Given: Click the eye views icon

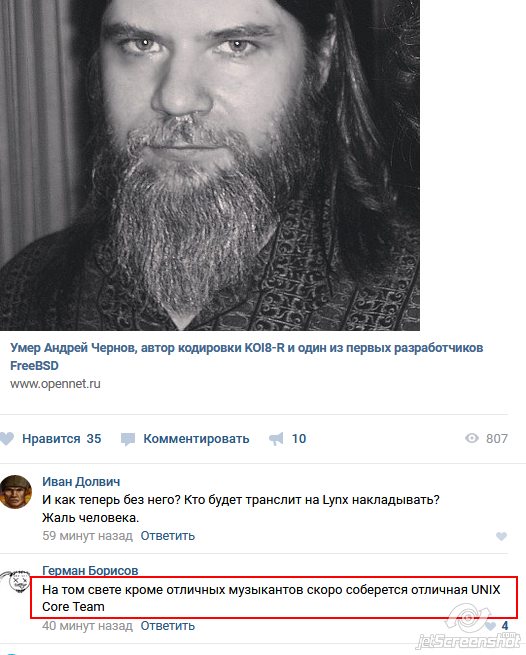Looking at the screenshot, I should [x=472, y=438].
